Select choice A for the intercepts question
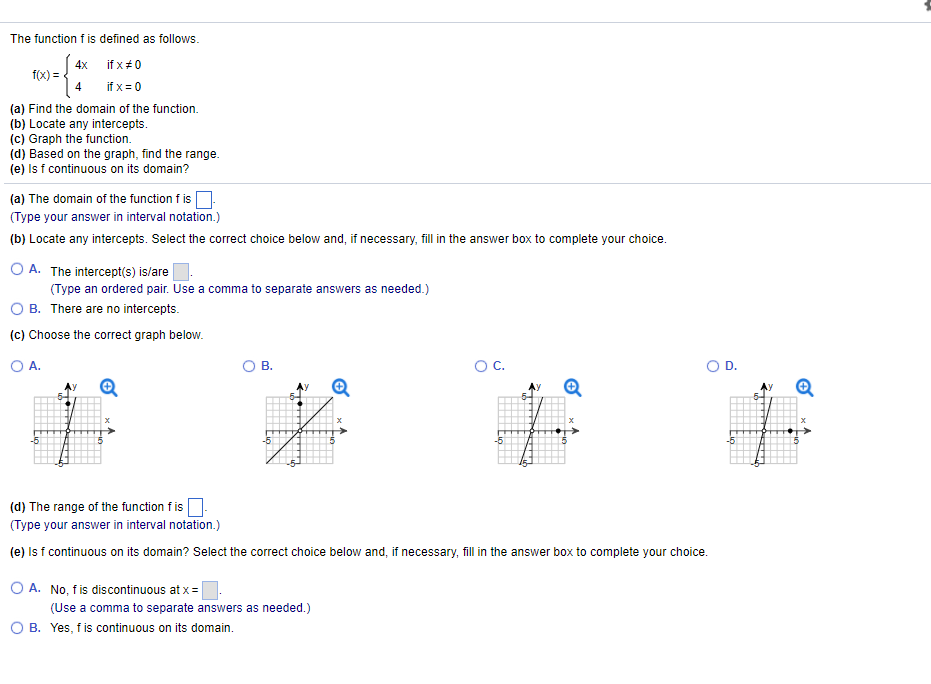The height and width of the screenshot is (684, 931). point(17,268)
